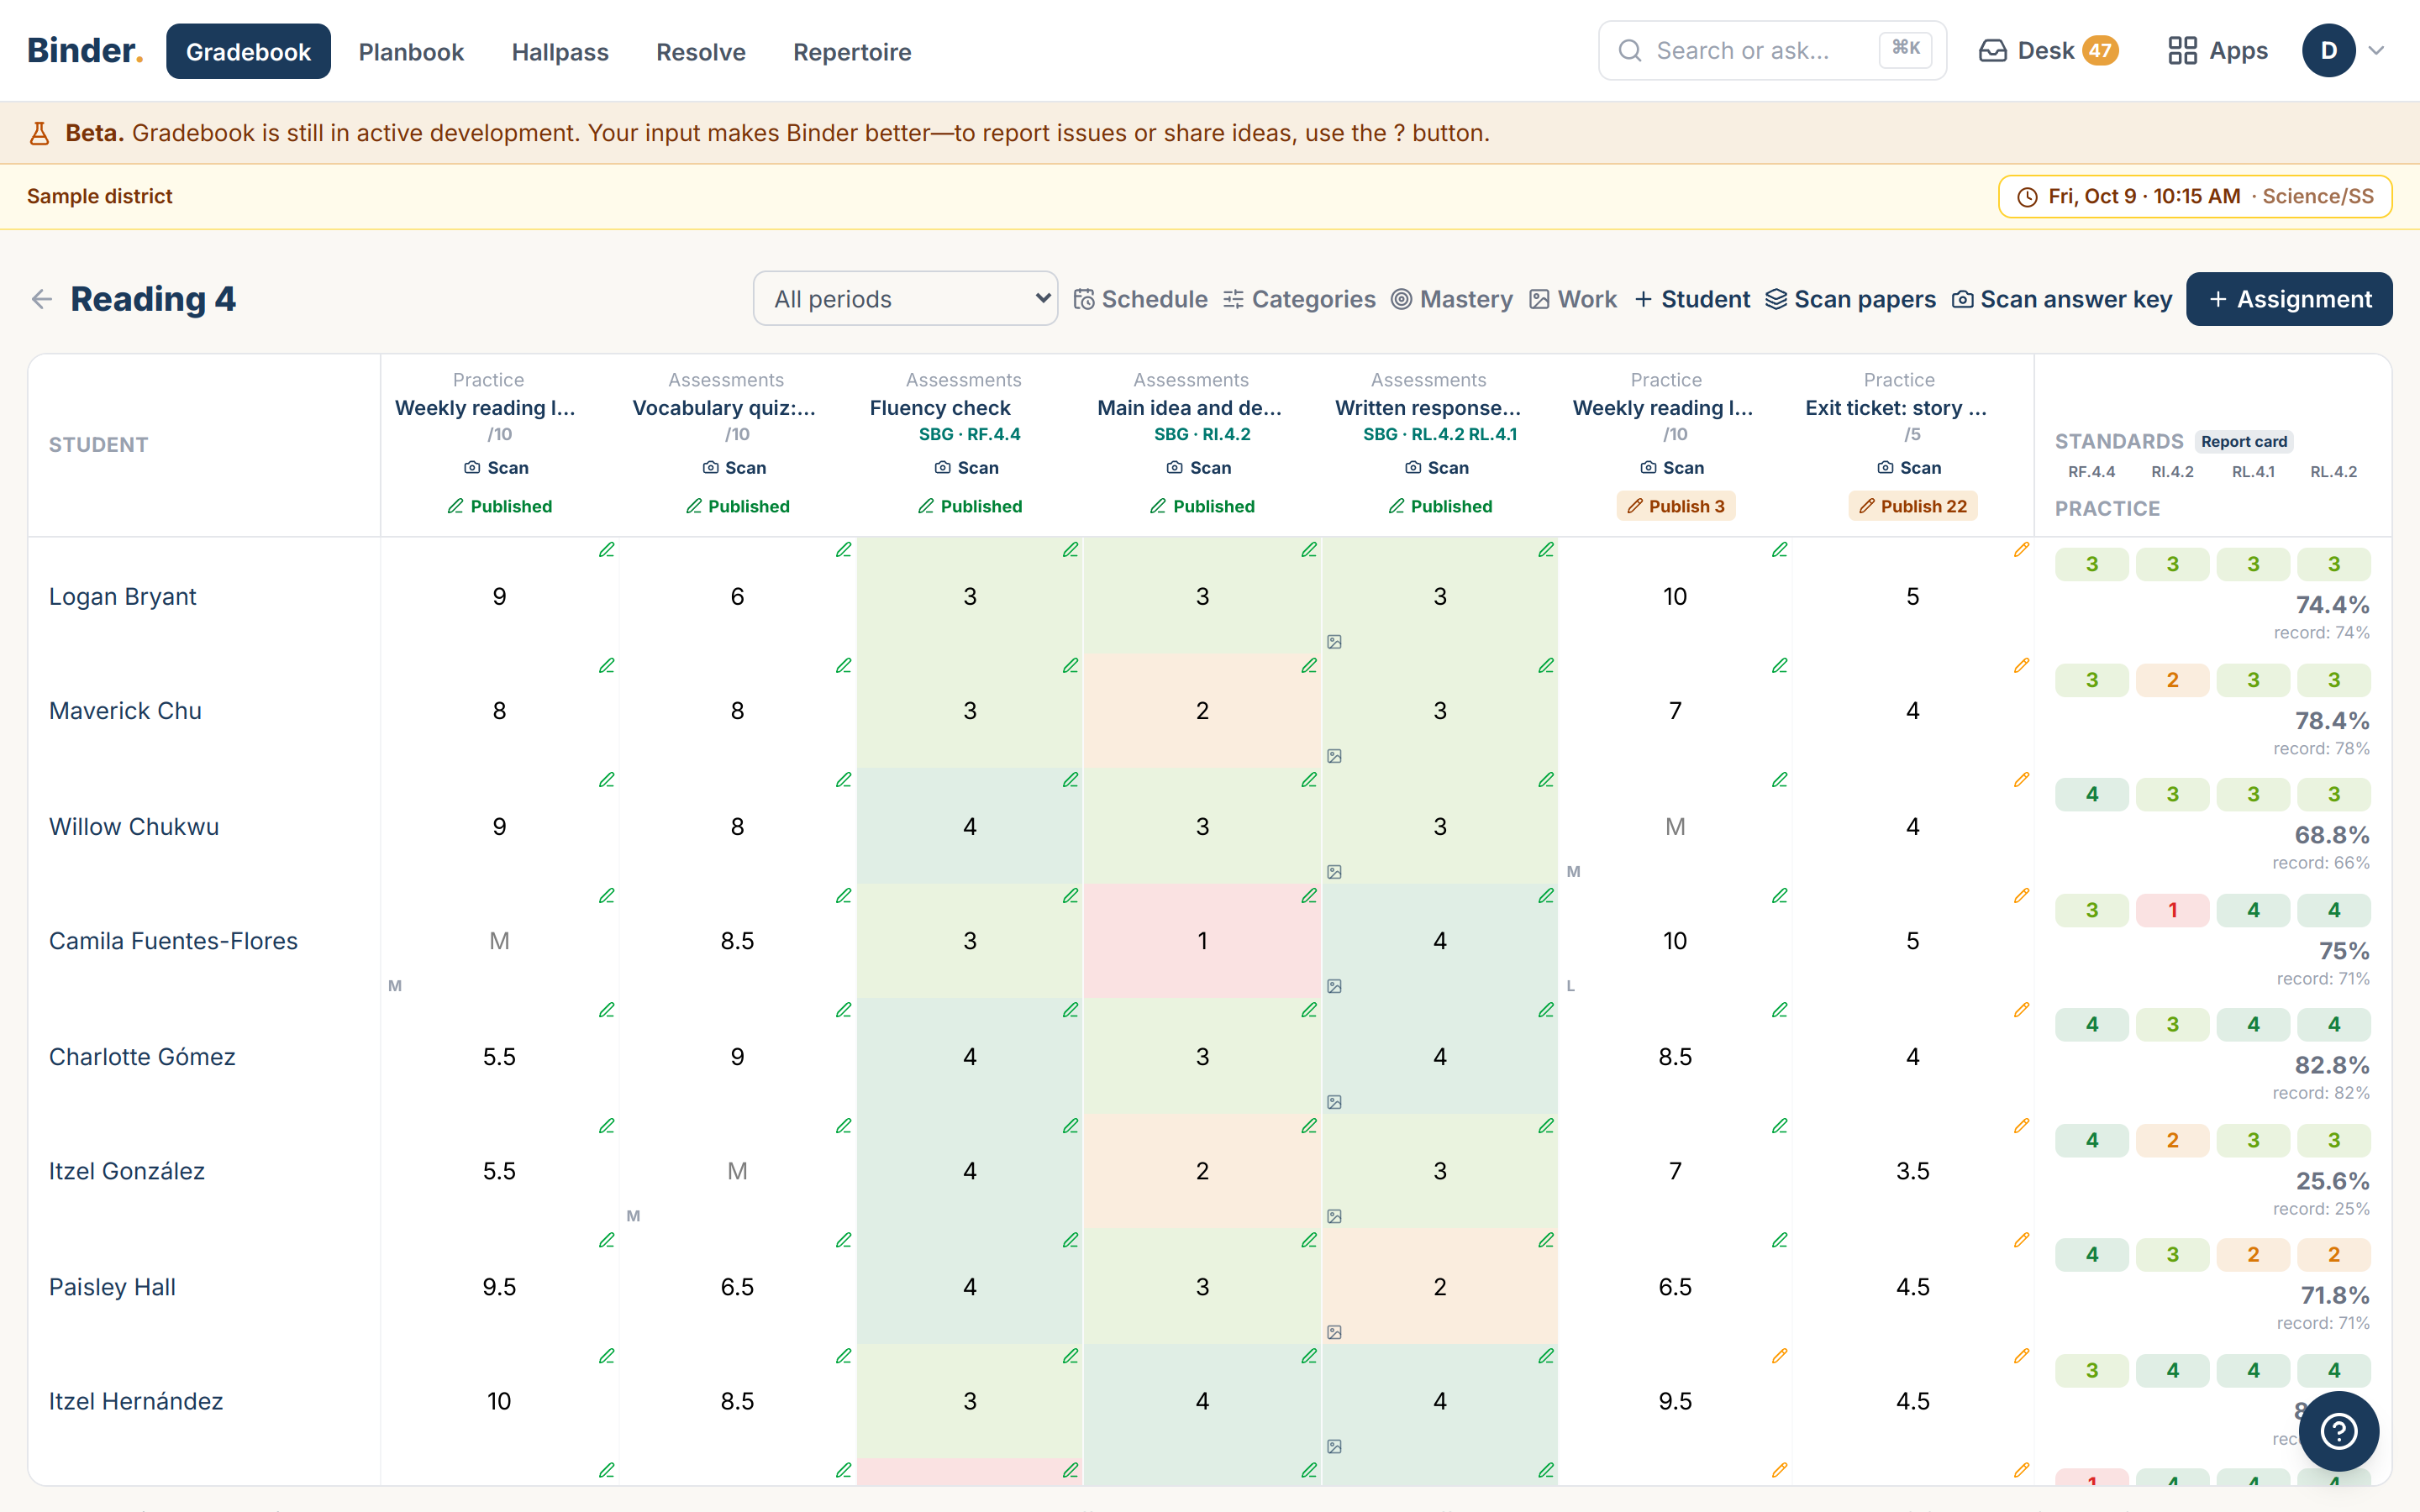The height and width of the screenshot is (1512, 2420).
Task: Edit Logan Bryant's Exit ticket score pencil
Action: [2021, 550]
